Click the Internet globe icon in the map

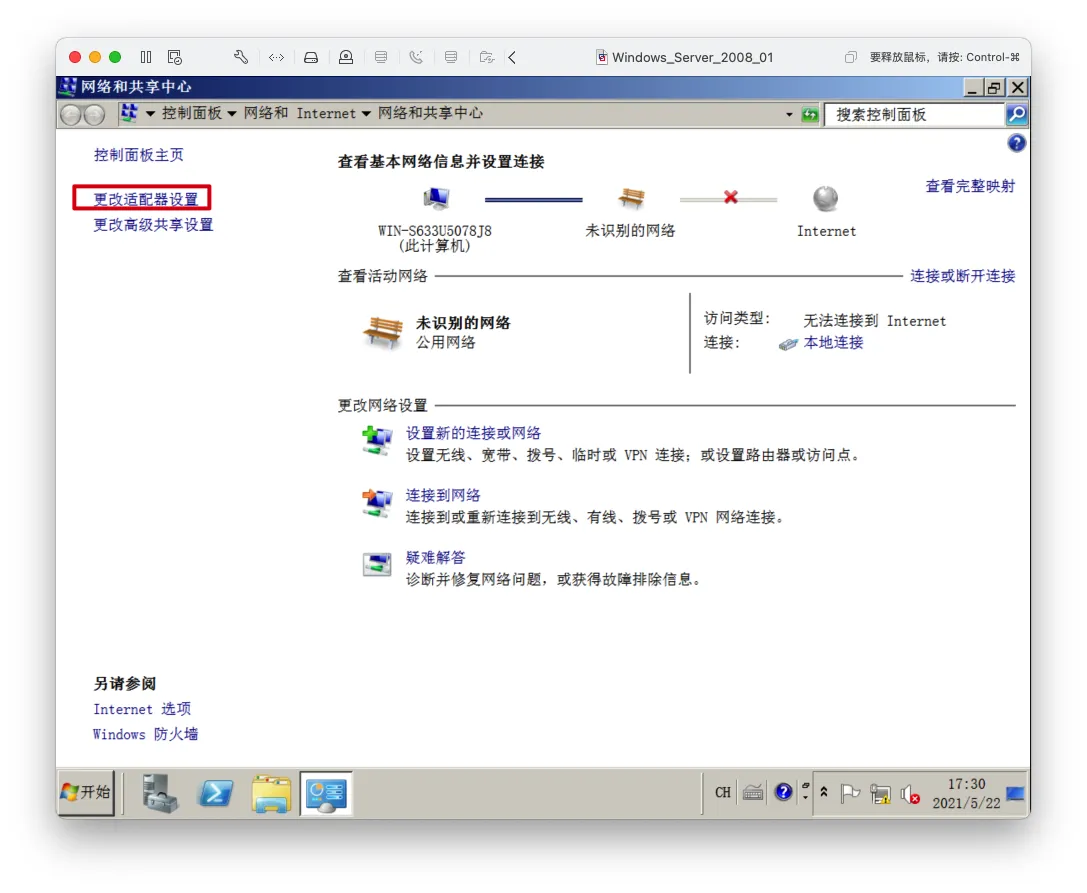tap(825, 199)
